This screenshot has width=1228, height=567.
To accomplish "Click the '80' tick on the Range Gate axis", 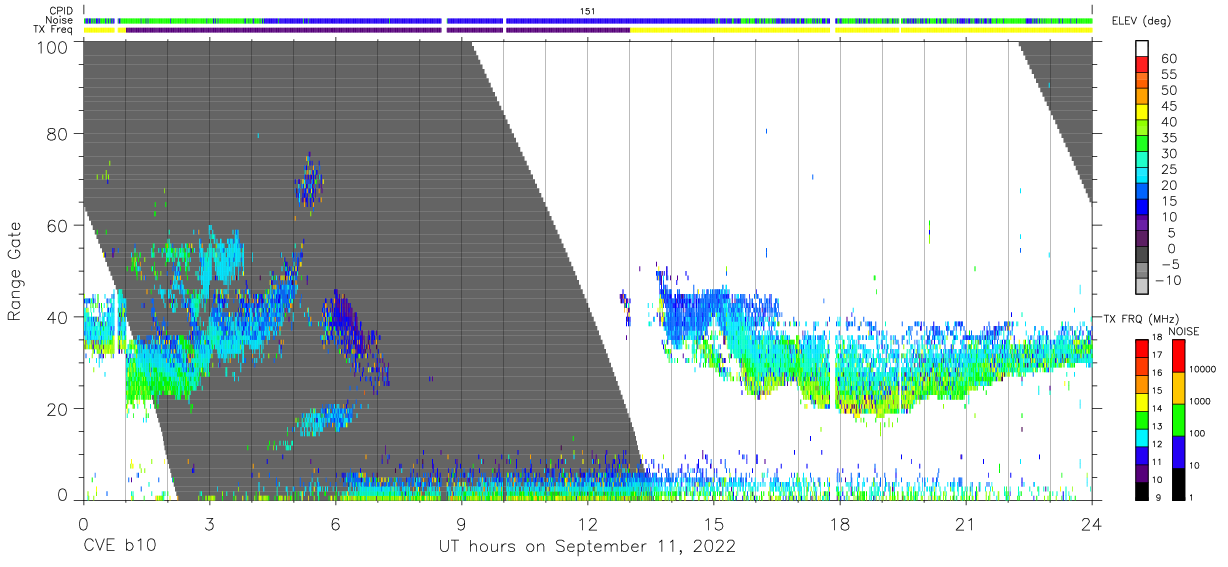I will click(x=59, y=134).
